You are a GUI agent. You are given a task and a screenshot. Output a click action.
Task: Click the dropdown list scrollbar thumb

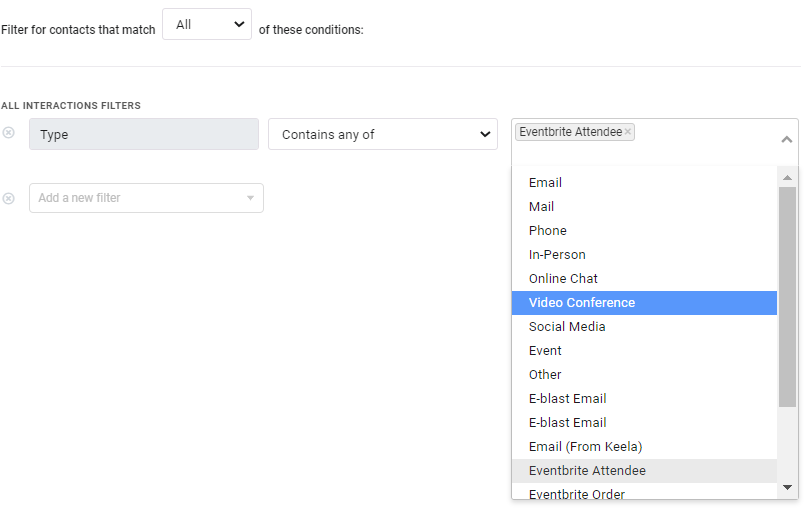[787, 297]
